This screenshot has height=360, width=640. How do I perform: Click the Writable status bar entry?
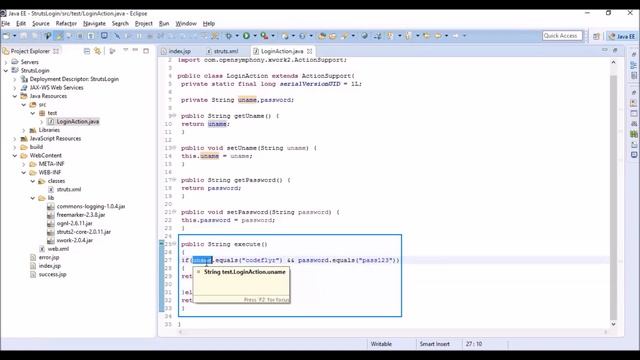pyautogui.click(x=381, y=344)
